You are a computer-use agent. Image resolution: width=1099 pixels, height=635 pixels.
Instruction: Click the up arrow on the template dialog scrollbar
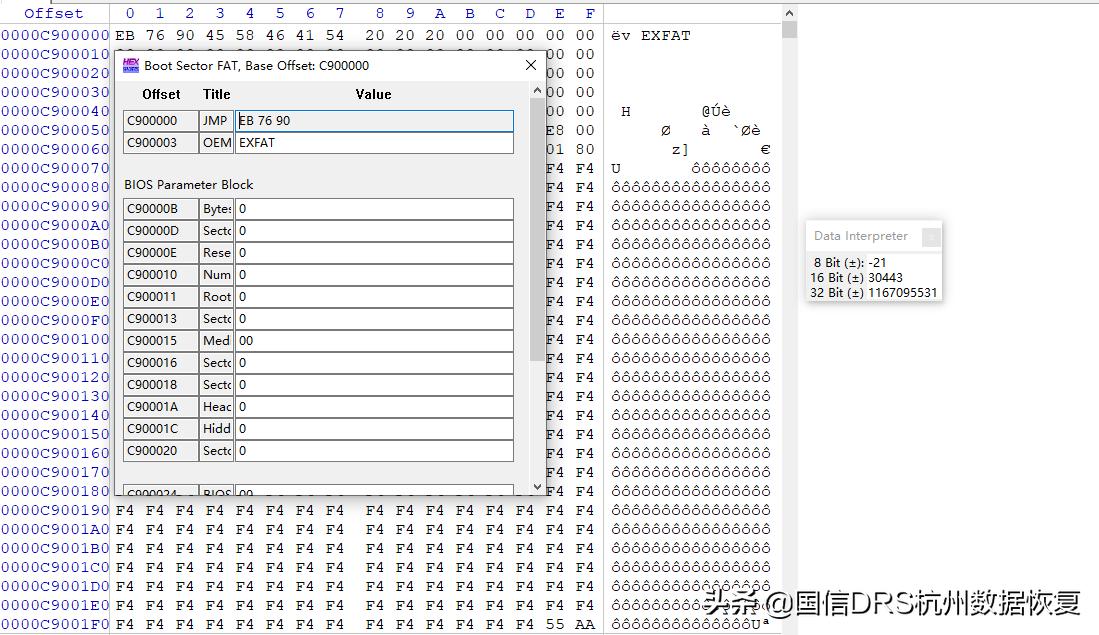(x=537, y=88)
